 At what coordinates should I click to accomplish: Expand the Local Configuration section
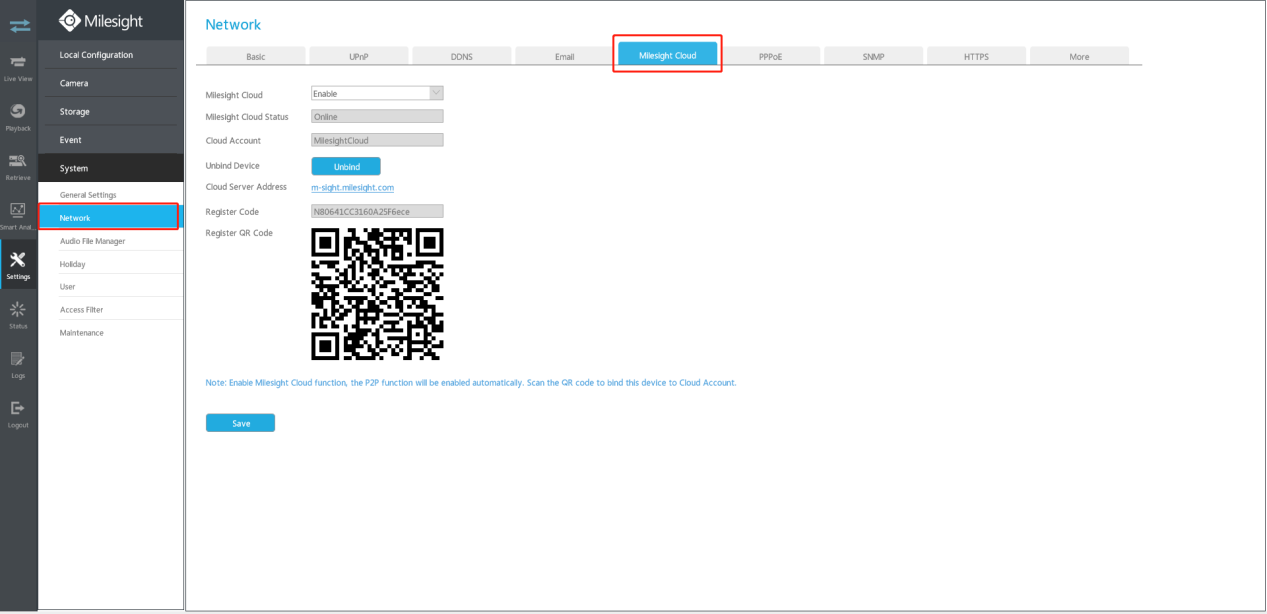[111, 55]
